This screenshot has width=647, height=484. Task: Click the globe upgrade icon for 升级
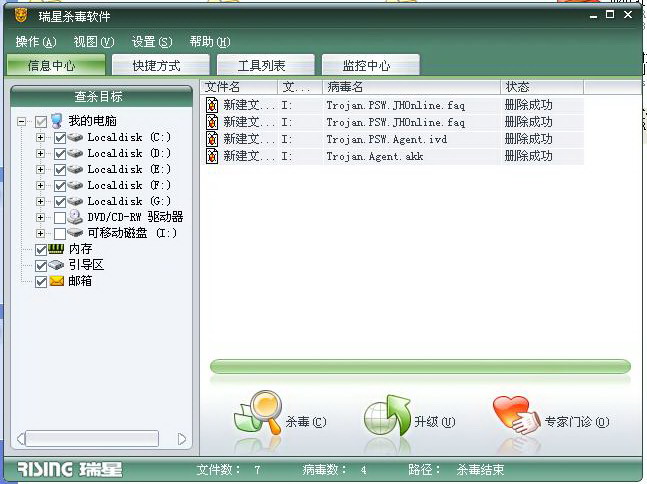tap(387, 416)
